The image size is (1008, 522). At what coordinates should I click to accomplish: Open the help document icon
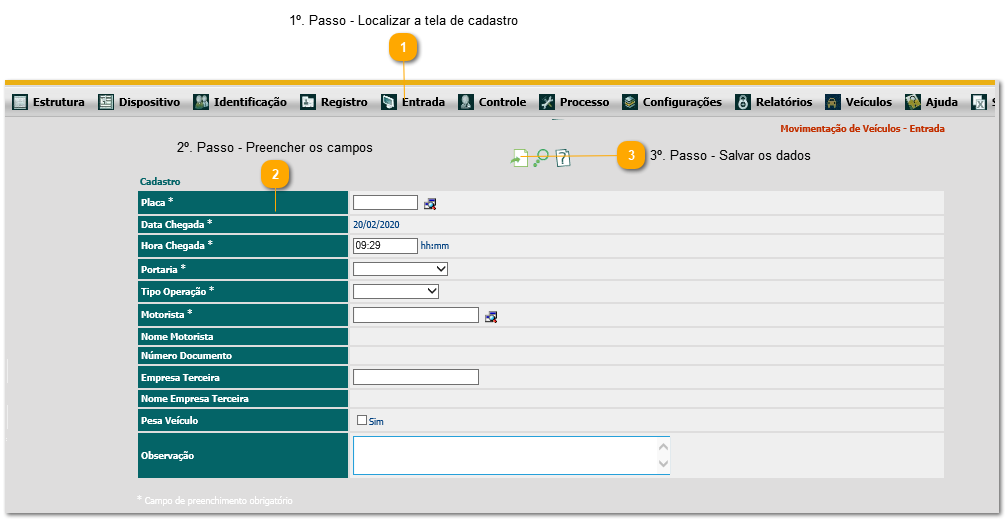[x=563, y=158]
